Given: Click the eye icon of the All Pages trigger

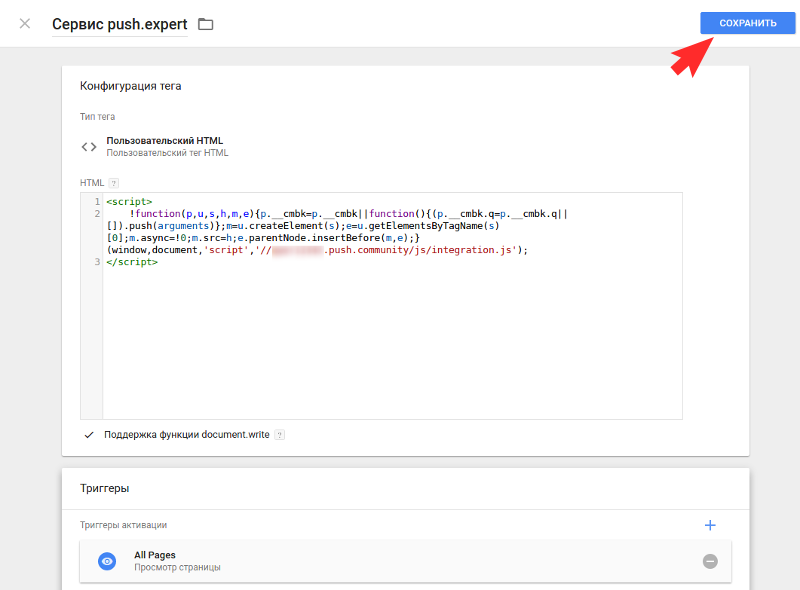Looking at the screenshot, I should tap(107, 561).
